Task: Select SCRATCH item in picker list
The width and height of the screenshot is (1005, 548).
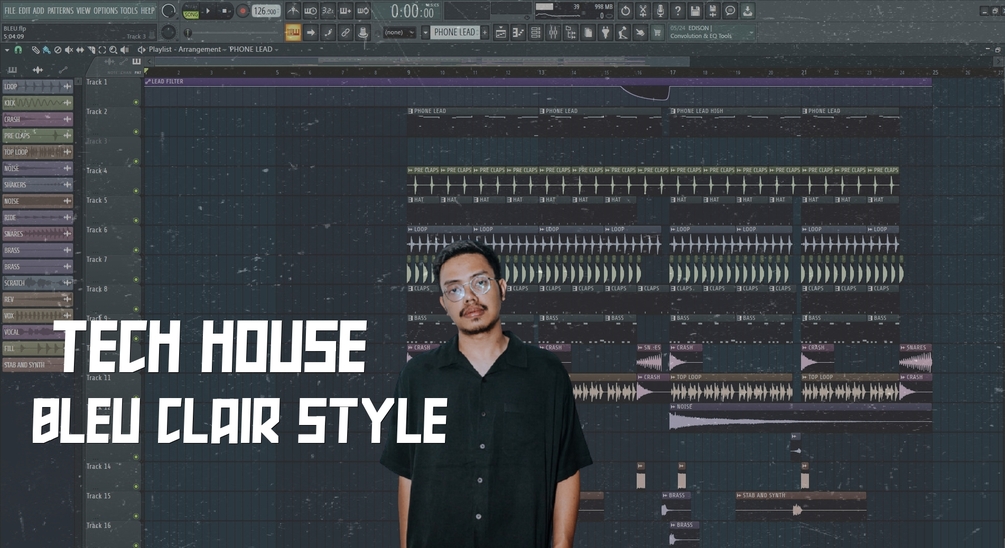Action: pyautogui.click(x=37, y=283)
